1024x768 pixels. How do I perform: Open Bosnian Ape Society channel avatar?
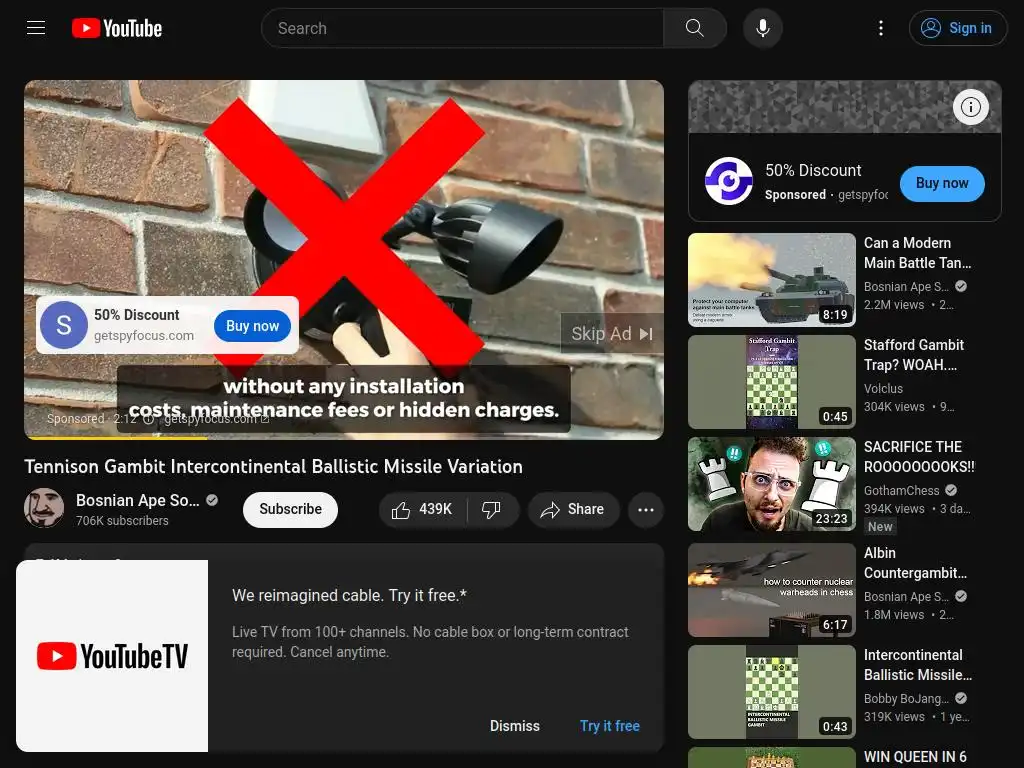(44, 508)
